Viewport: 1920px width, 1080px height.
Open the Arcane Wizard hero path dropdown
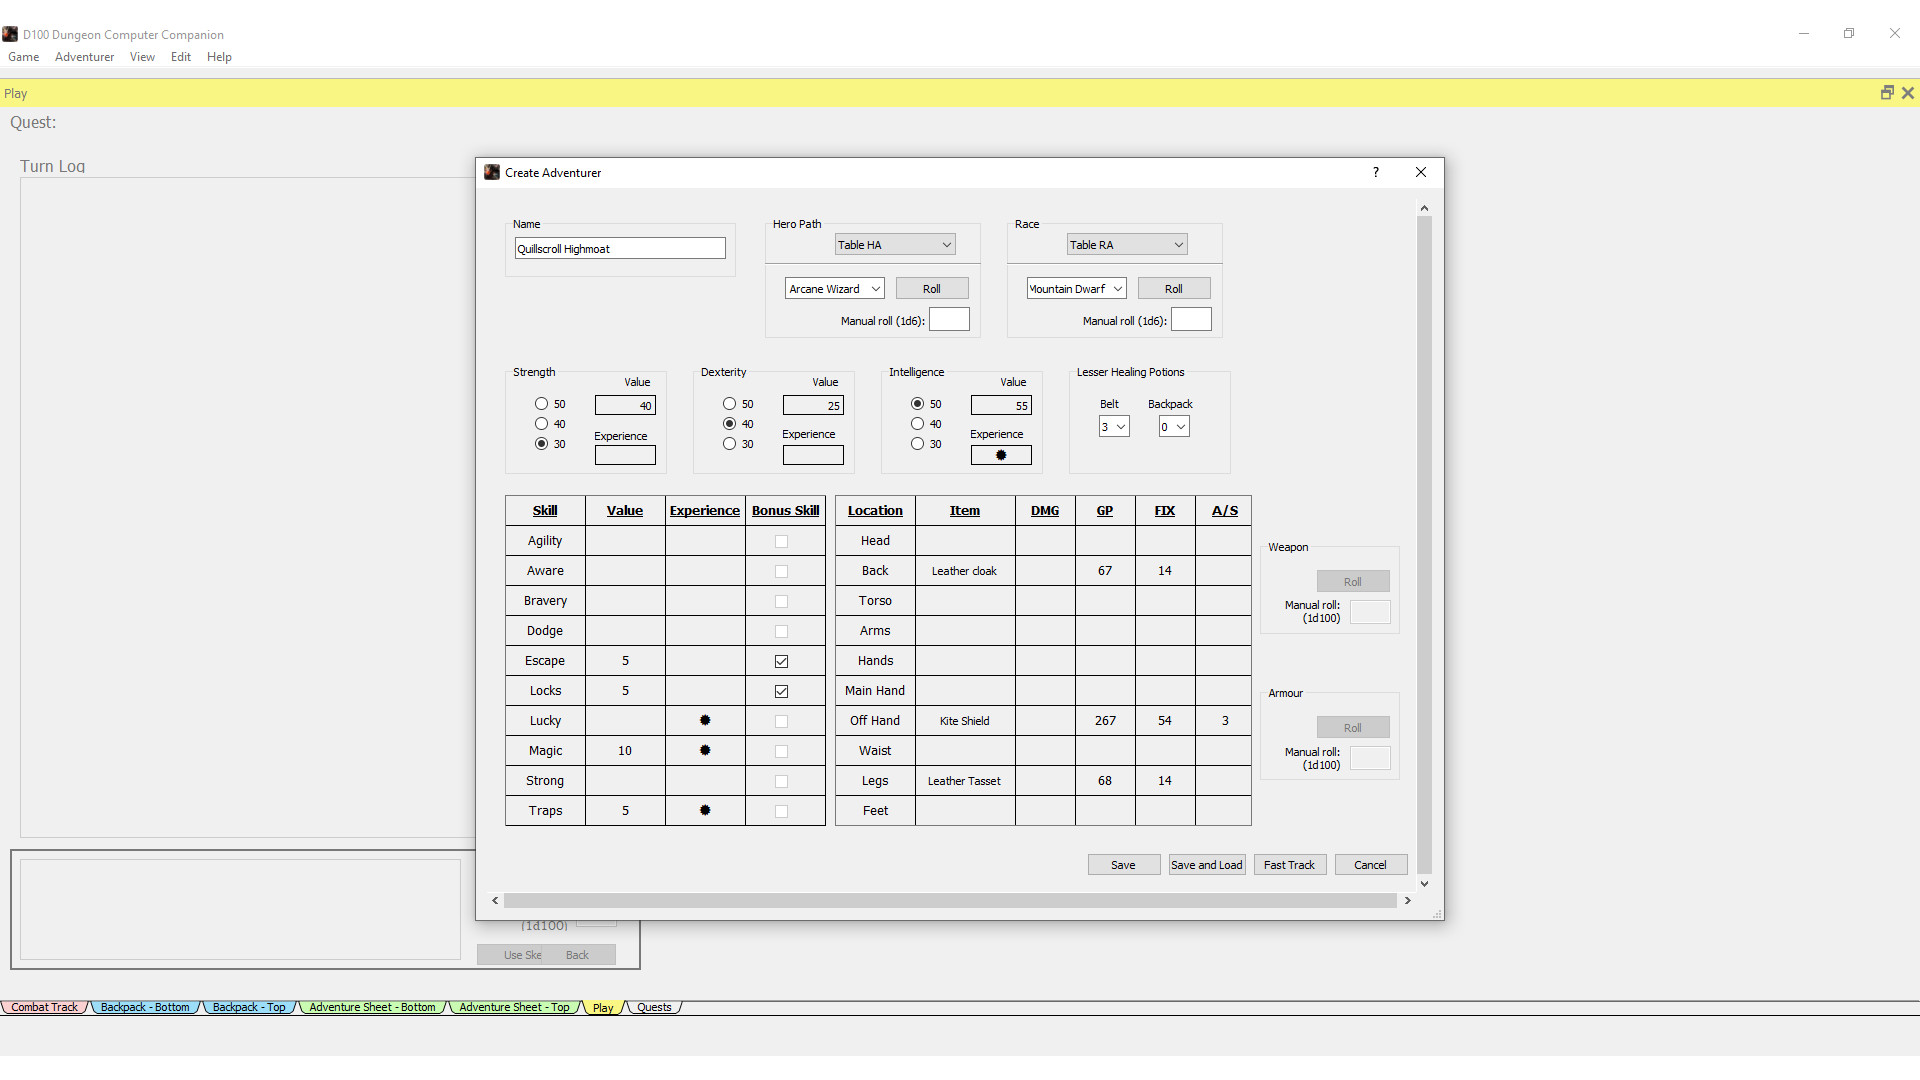pyautogui.click(x=834, y=289)
